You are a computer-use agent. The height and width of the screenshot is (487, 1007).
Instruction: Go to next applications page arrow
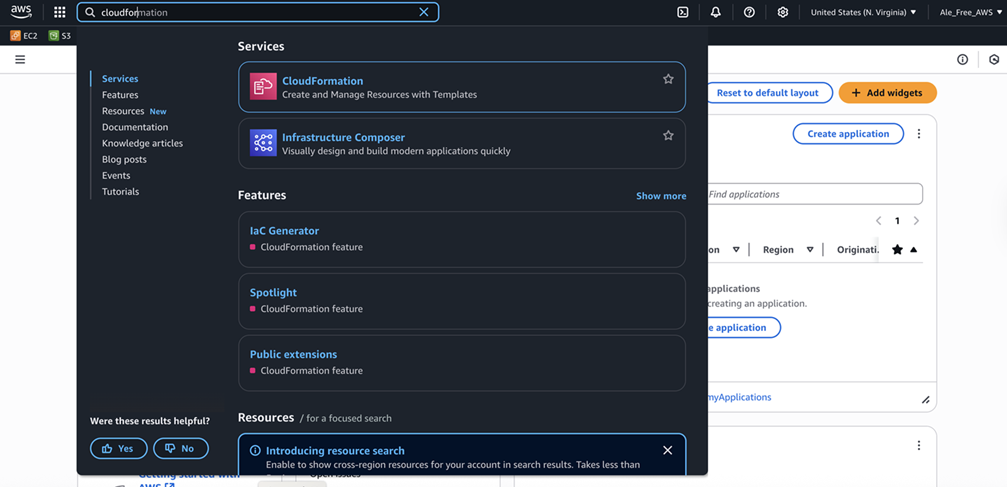(x=916, y=221)
